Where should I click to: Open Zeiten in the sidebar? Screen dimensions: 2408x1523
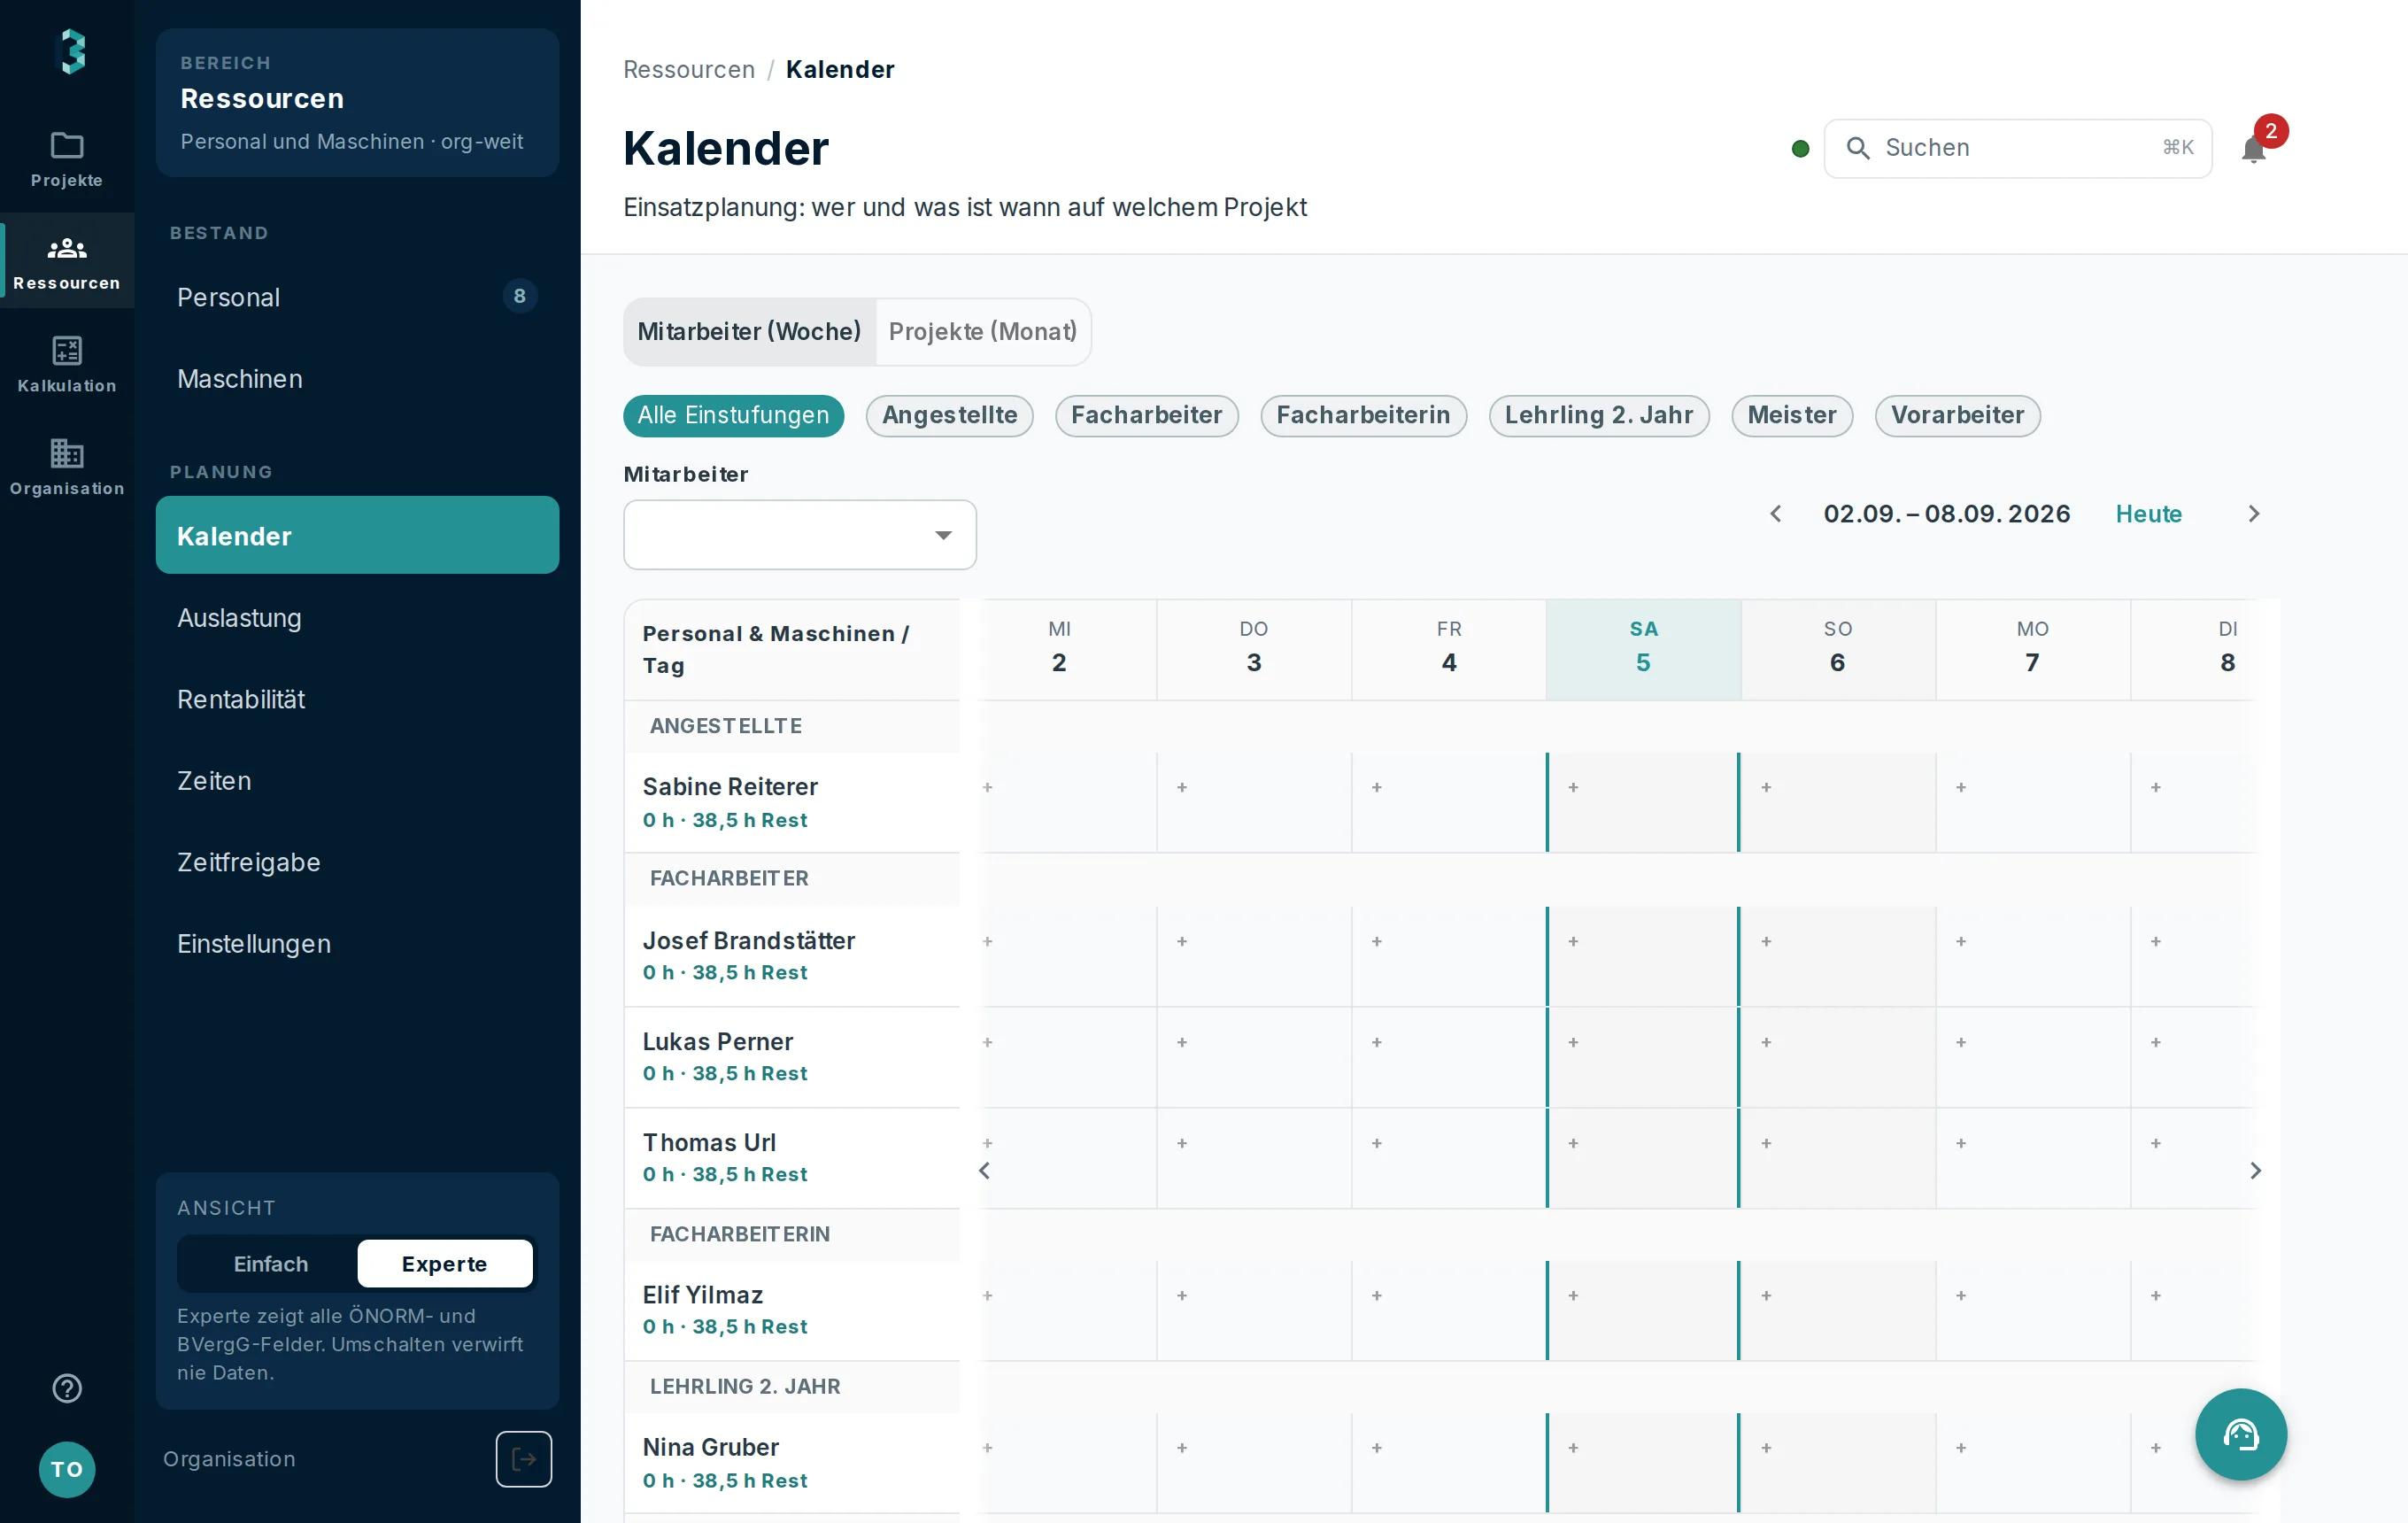tap(357, 781)
